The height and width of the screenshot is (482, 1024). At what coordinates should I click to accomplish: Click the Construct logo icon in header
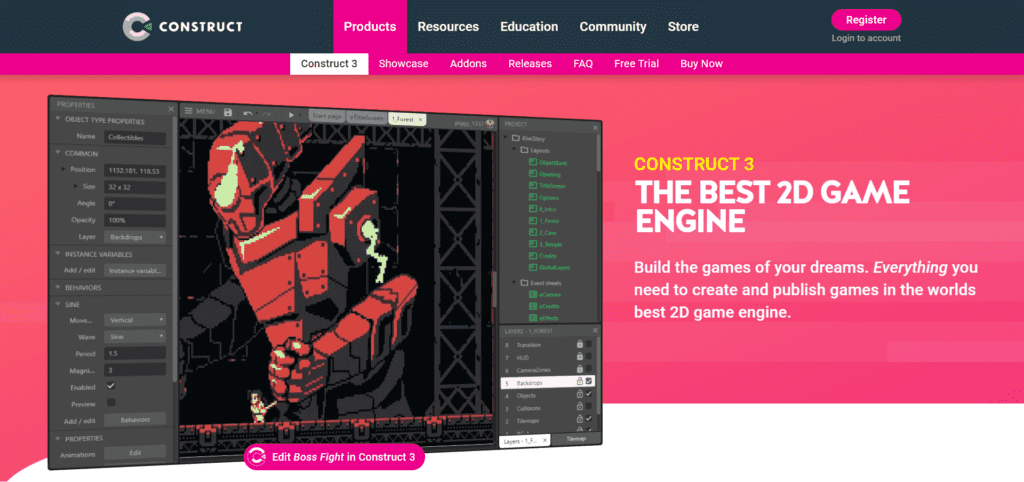(x=137, y=26)
